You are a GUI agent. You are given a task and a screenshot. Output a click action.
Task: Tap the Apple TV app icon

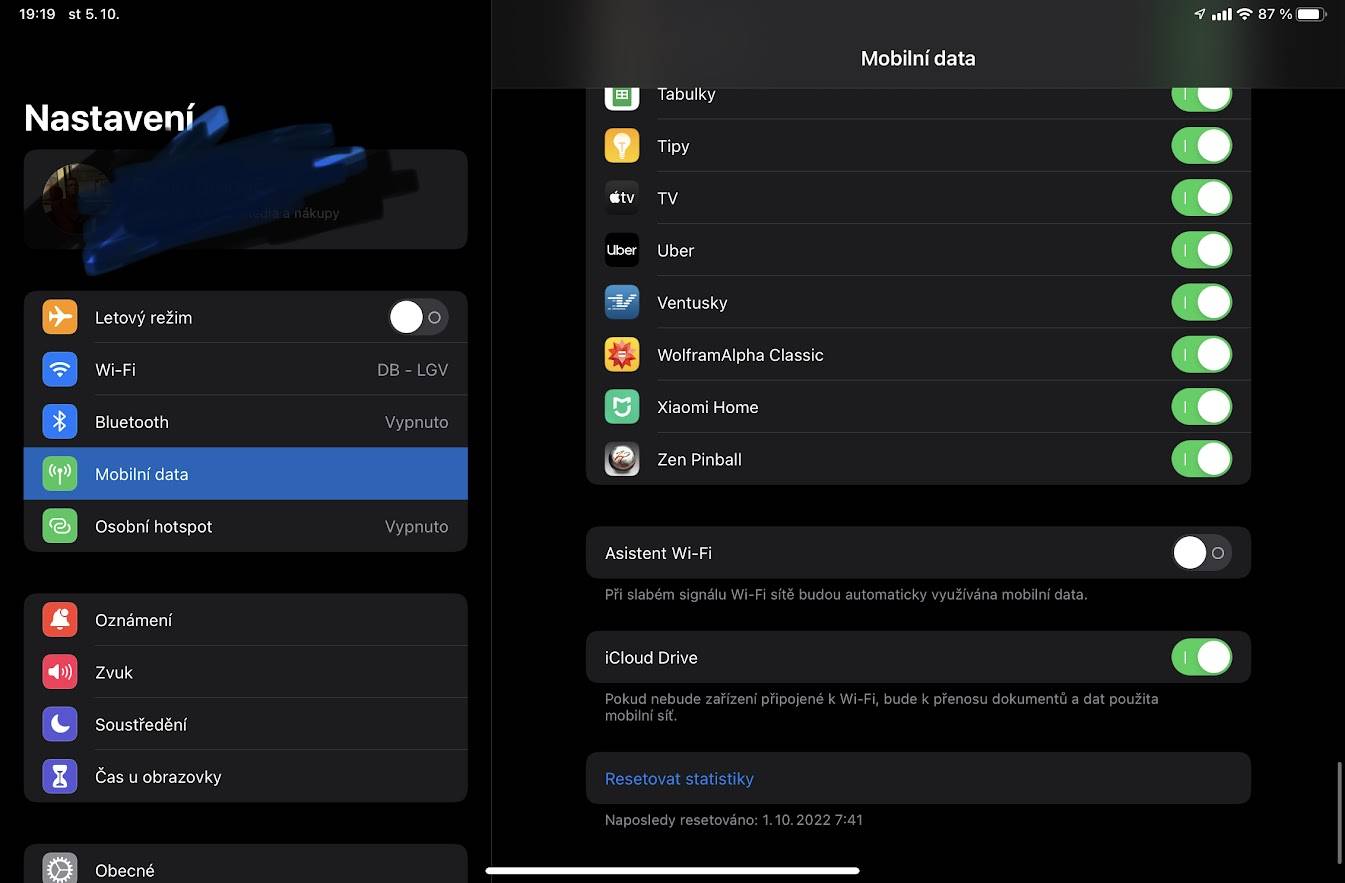622,198
